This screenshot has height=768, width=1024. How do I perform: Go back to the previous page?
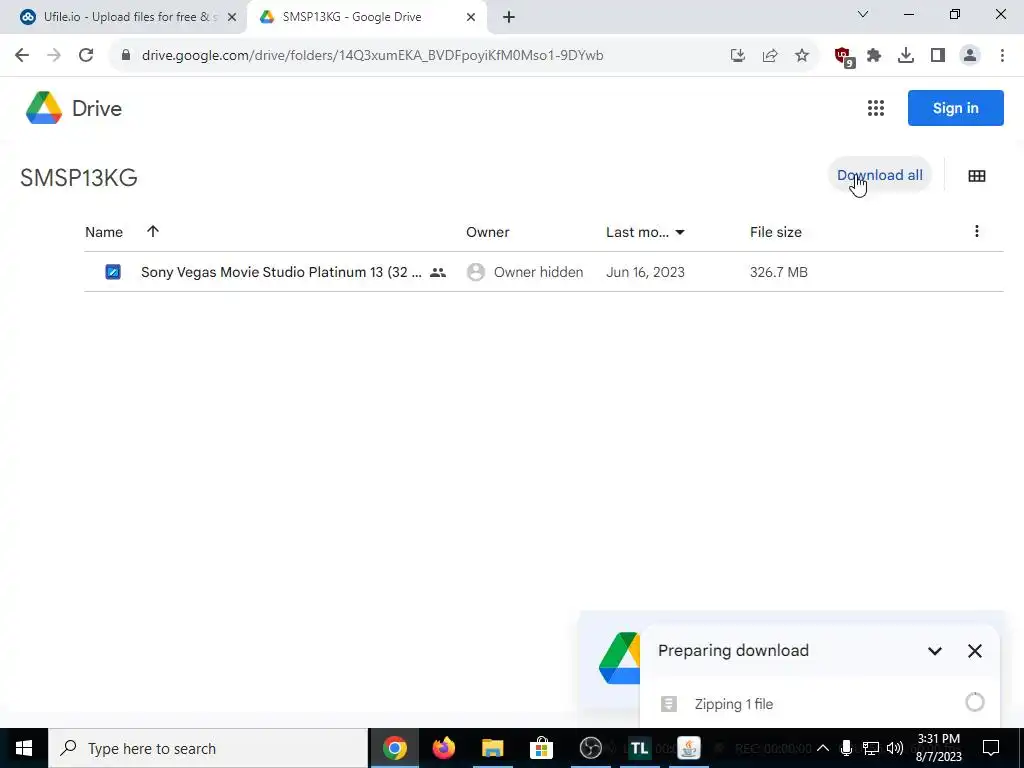point(22,56)
